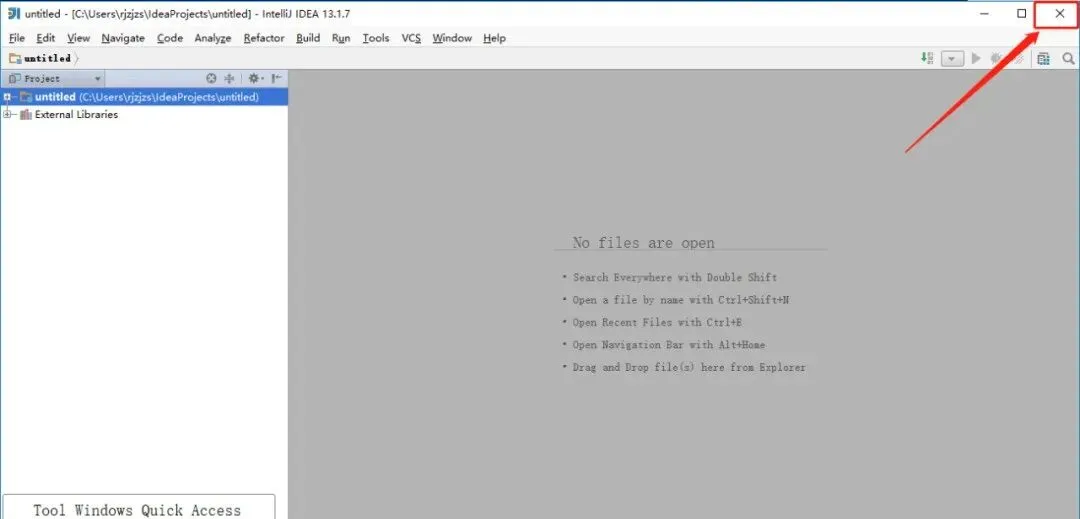The width and height of the screenshot is (1080, 519).
Task: Open the run configuration dropdown
Action: pos(952,59)
